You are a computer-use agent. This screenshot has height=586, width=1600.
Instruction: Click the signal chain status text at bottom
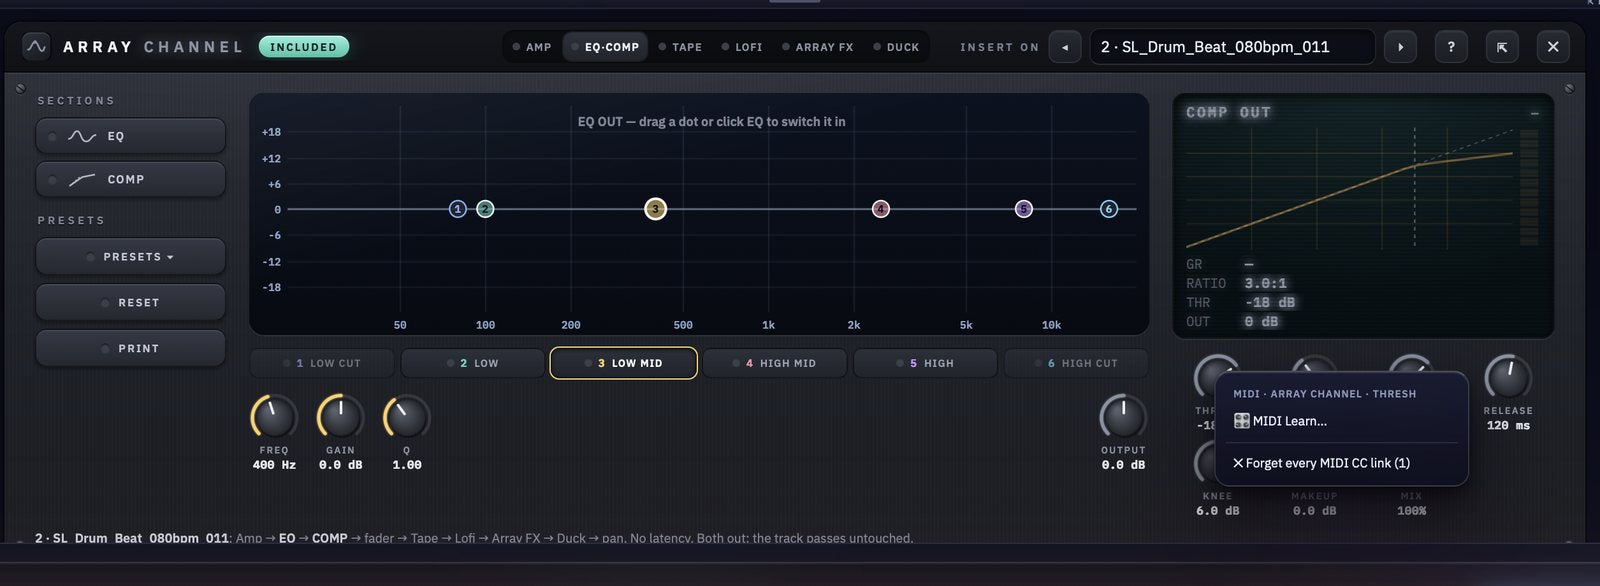pos(474,538)
